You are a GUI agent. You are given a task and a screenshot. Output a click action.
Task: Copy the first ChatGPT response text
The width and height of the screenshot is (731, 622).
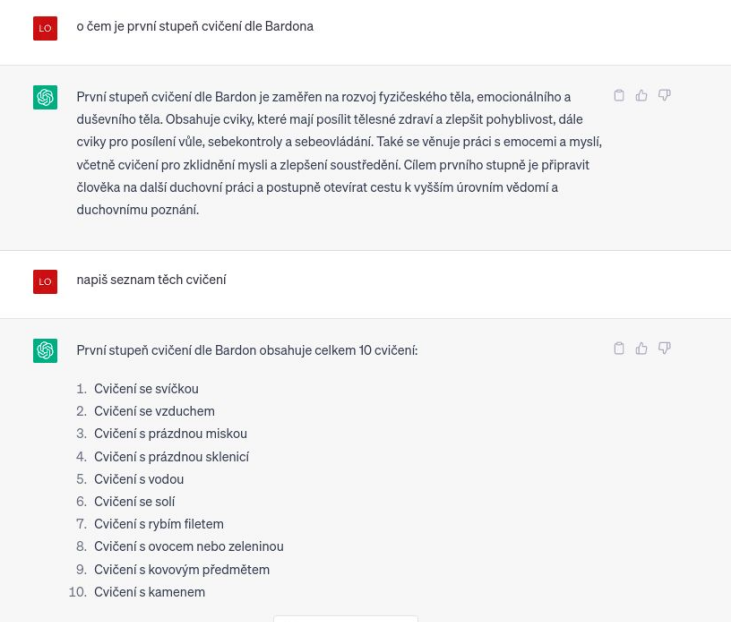point(619,96)
